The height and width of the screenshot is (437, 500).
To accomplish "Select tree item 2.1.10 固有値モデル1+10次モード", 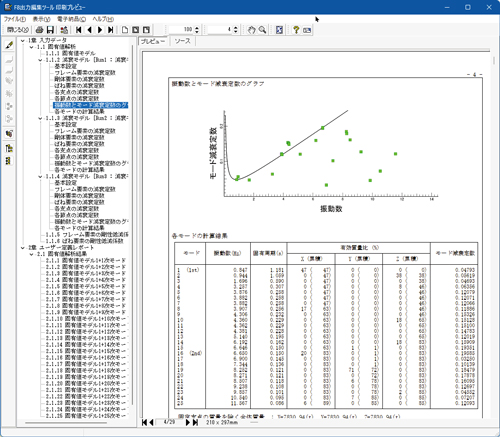I will [x=86, y=319].
